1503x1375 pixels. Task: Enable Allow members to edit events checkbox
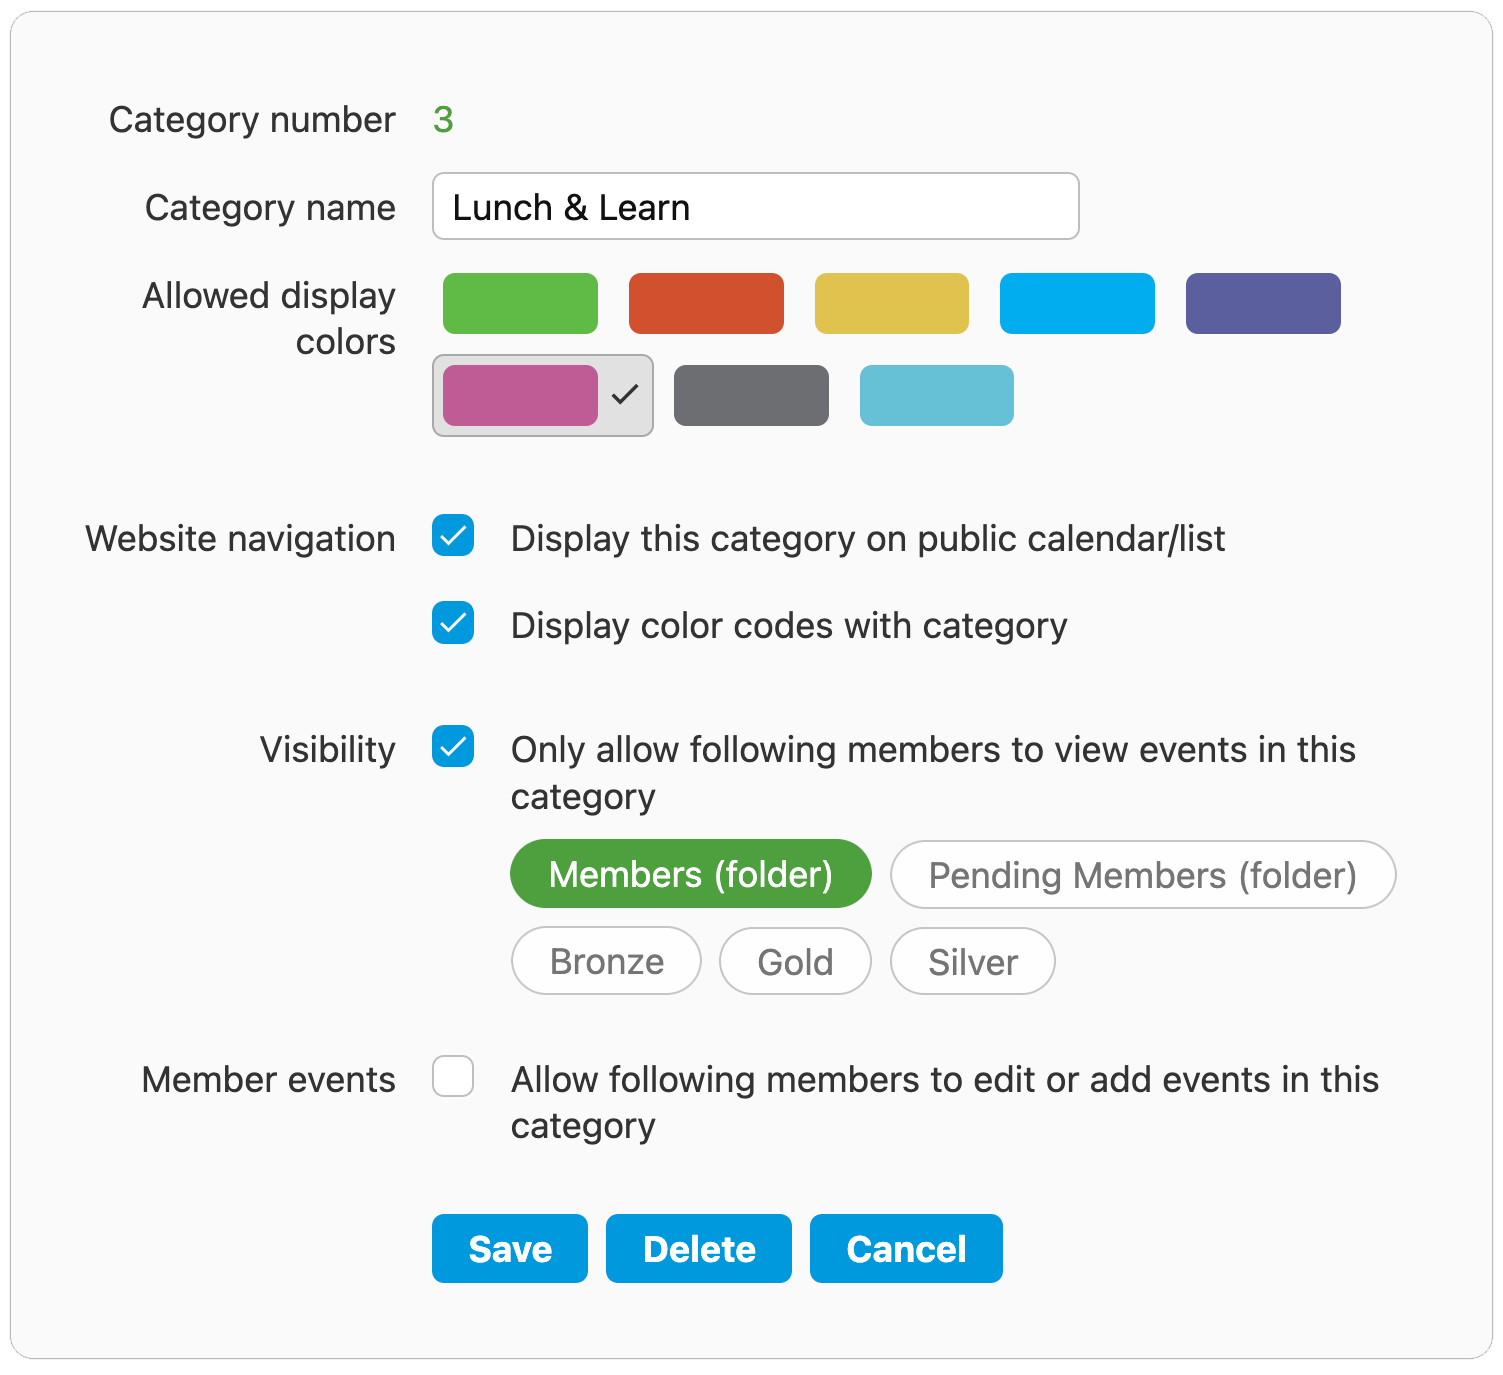[x=453, y=1077]
